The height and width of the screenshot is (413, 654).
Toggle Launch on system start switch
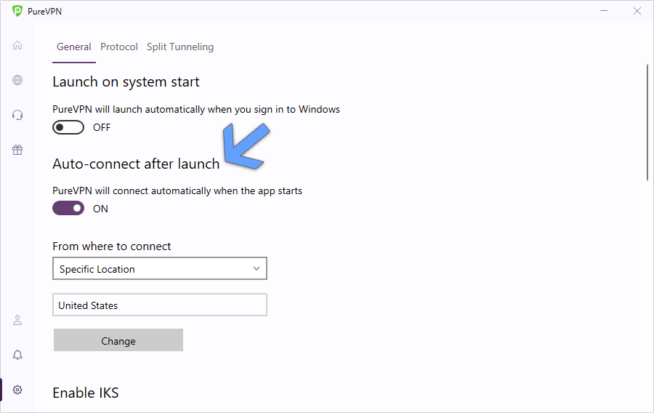(68, 127)
